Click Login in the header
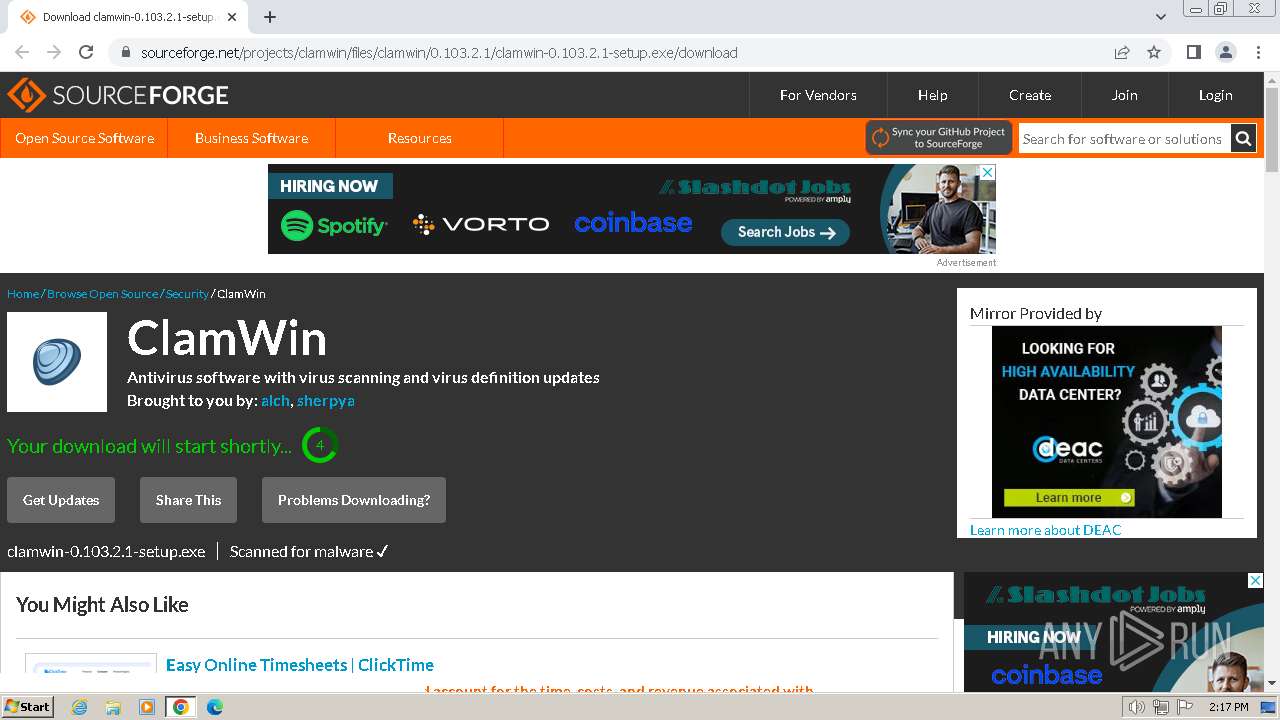The image size is (1280, 720). pos(1215,95)
